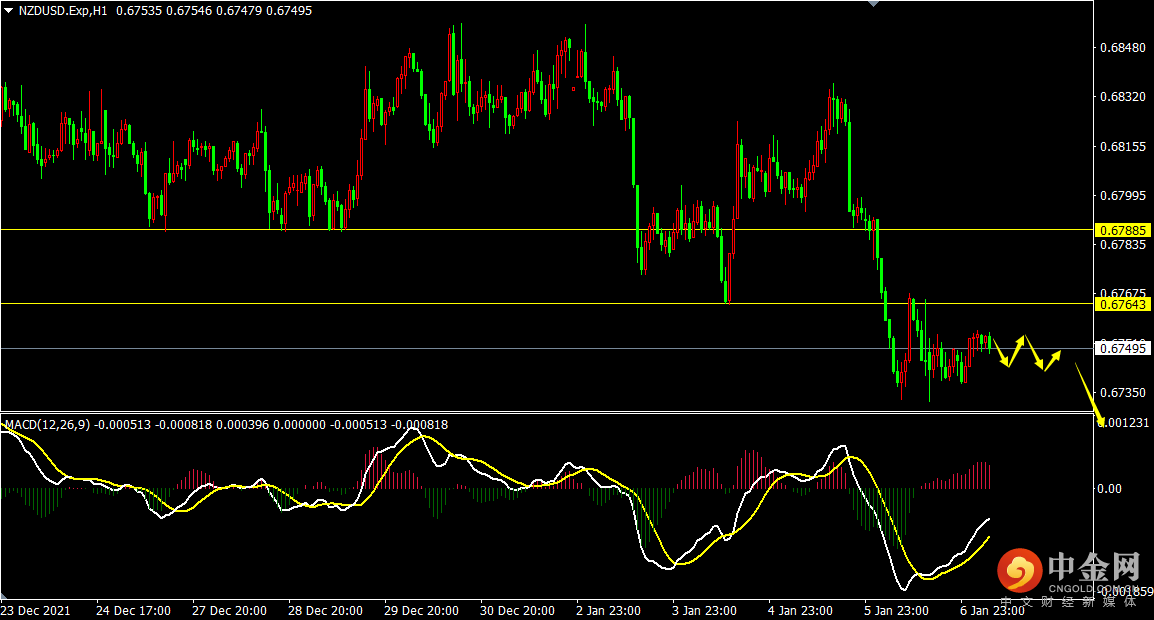The height and width of the screenshot is (620, 1154).
Task: Click the 0.00 level on MACD scale
Action: (x=1109, y=489)
